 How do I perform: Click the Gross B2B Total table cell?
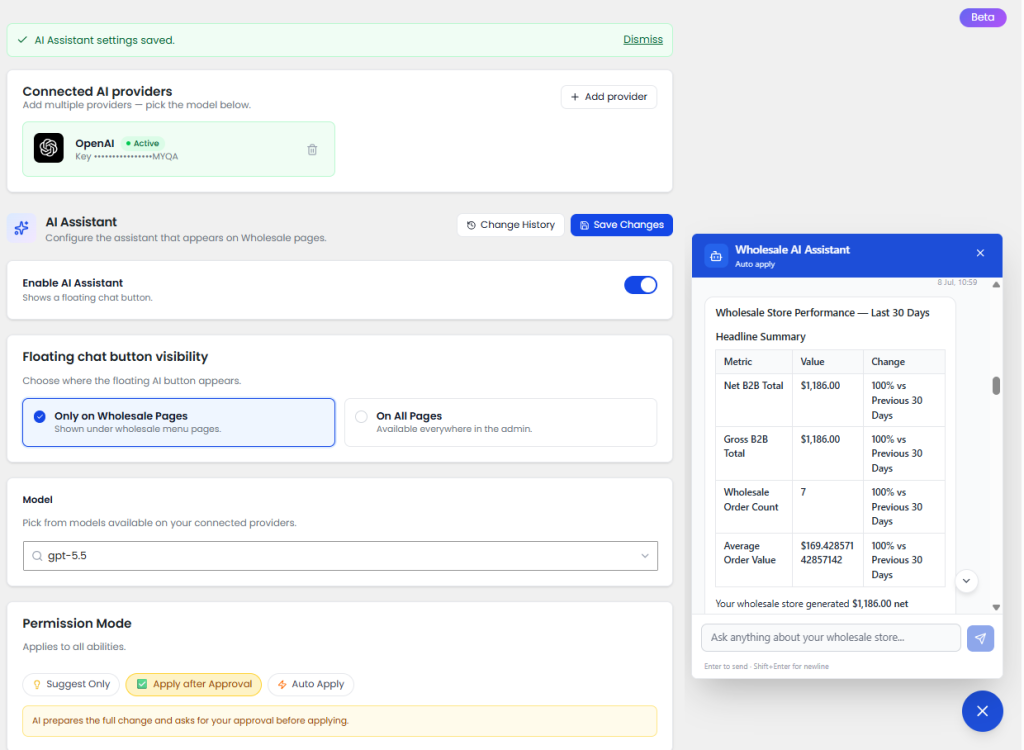tap(754, 453)
